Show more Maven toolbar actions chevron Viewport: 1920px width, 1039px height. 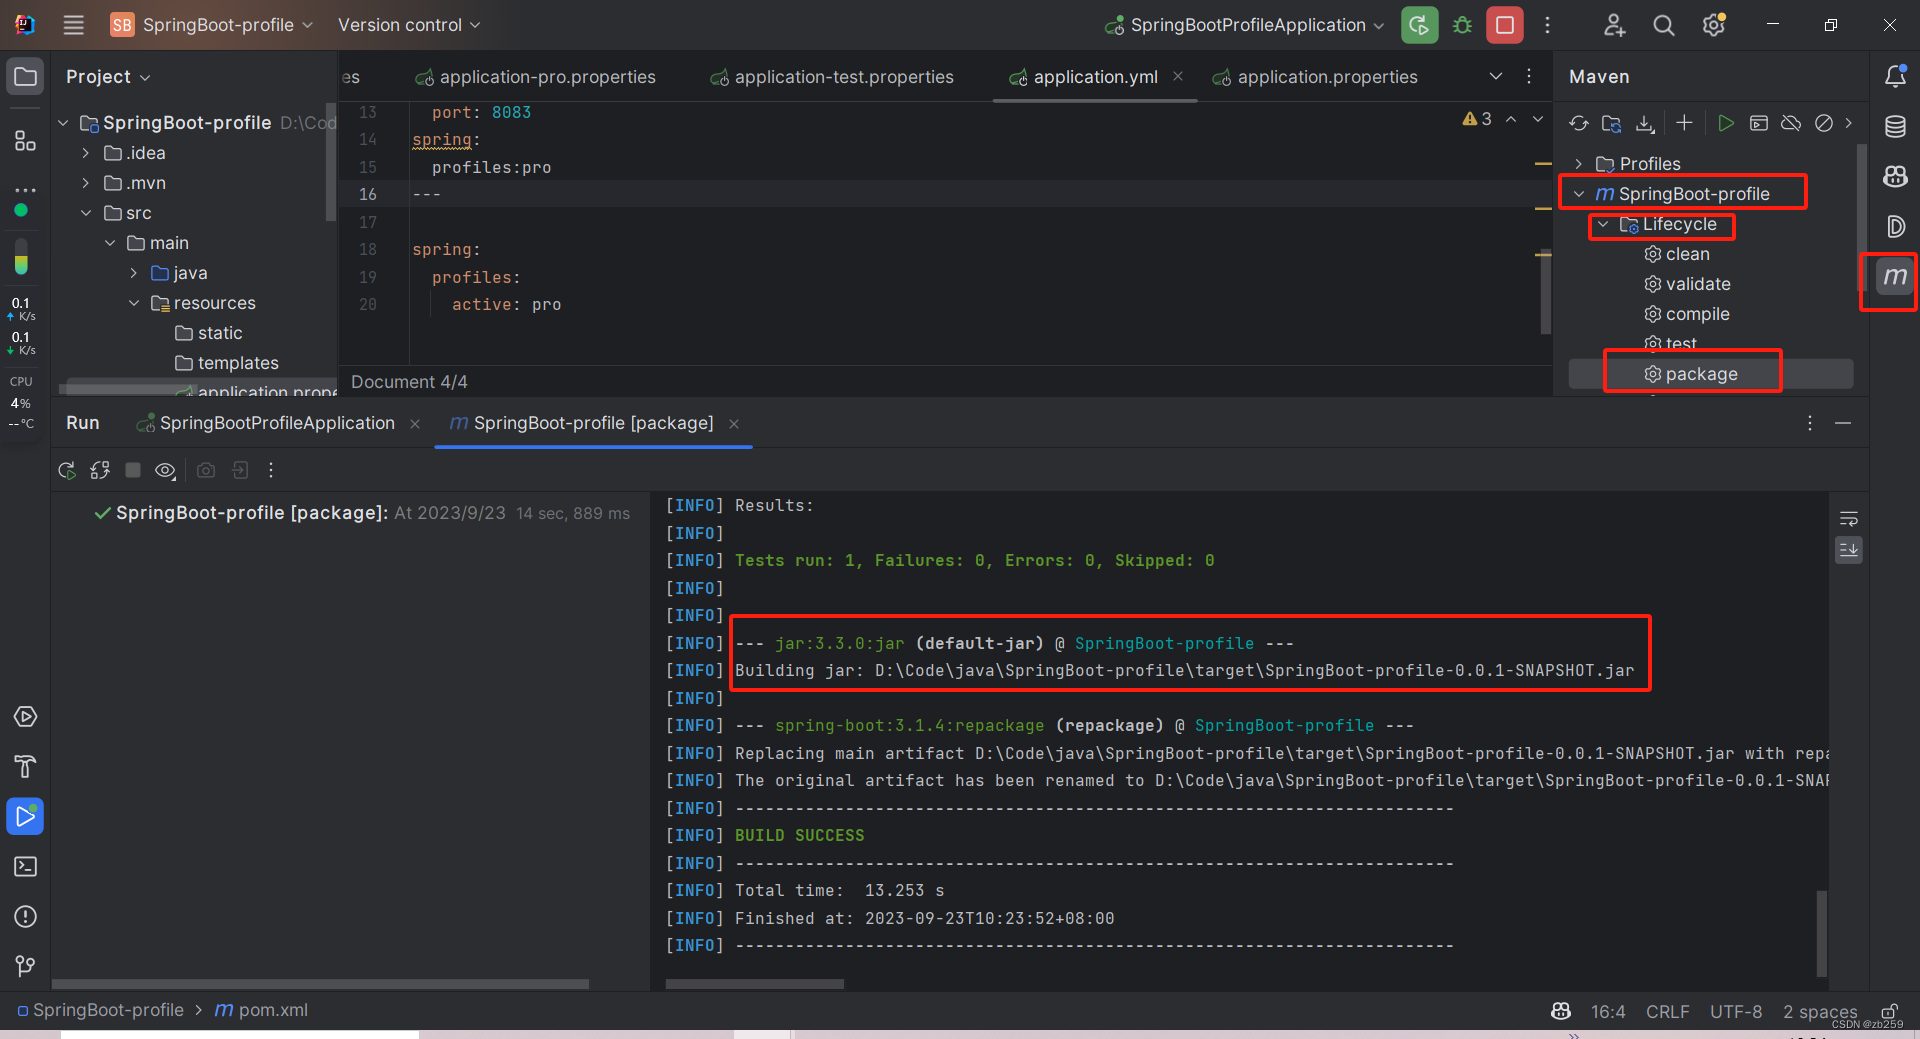(1849, 123)
